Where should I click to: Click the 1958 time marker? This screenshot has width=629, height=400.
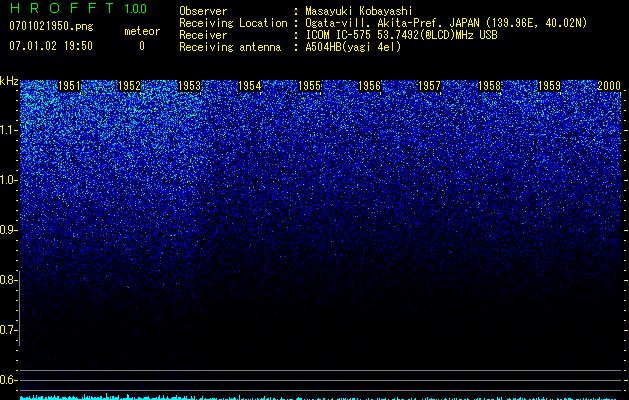489,86
